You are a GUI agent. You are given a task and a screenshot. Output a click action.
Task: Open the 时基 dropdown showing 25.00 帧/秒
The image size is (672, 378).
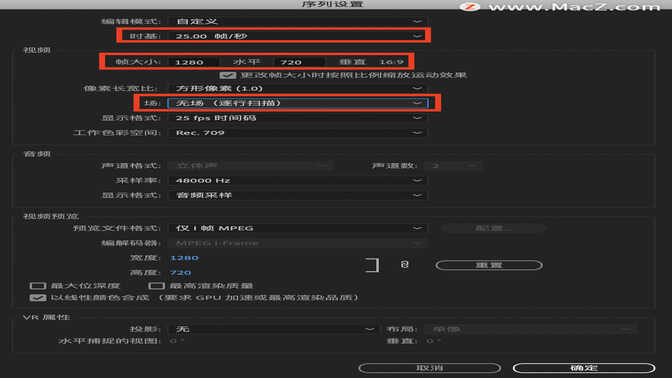click(x=297, y=36)
